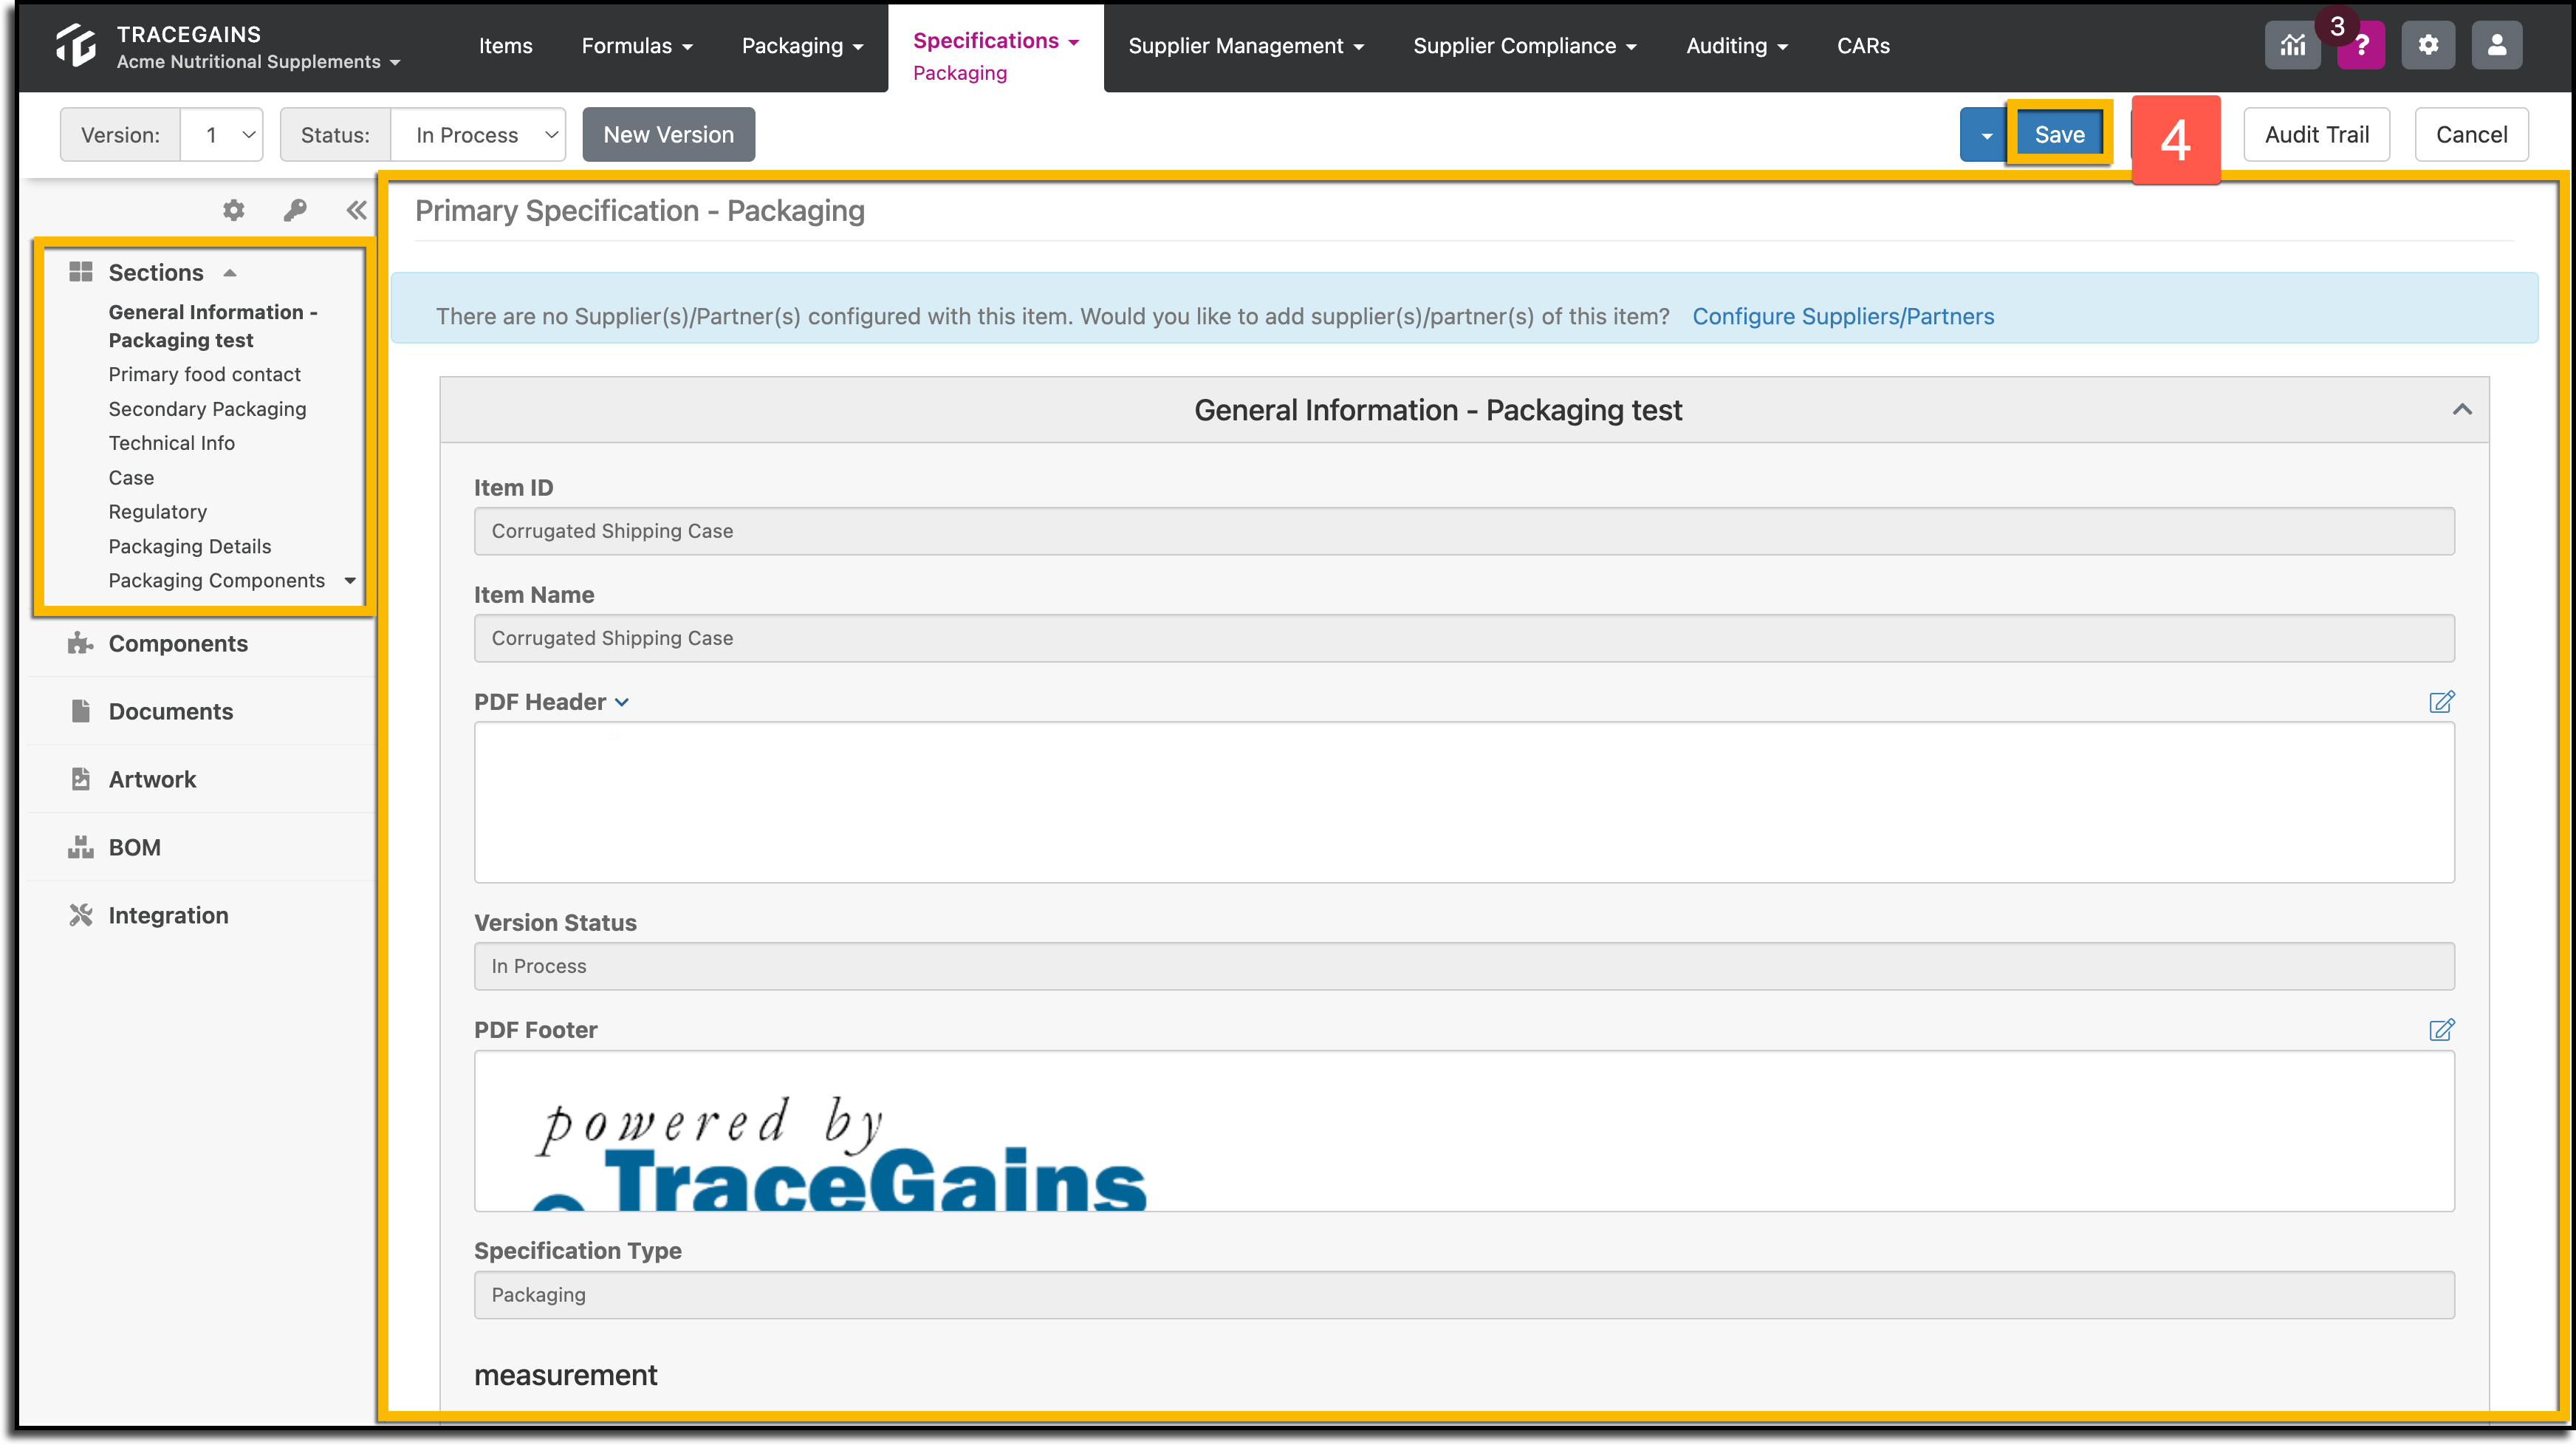Click inside the PDF Header box

(x=1464, y=803)
